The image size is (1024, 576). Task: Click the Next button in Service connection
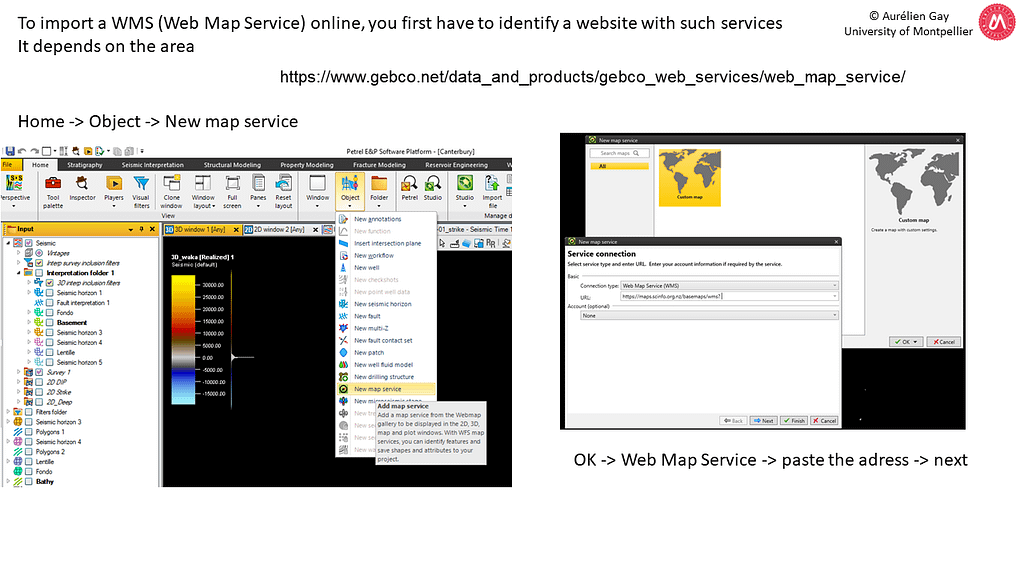[763, 421]
